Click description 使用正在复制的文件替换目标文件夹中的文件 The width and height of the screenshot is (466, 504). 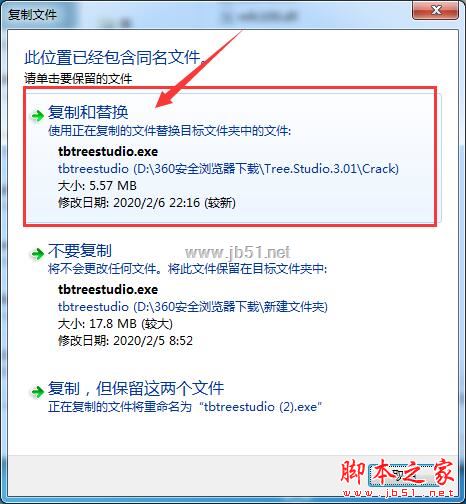tap(169, 131)
